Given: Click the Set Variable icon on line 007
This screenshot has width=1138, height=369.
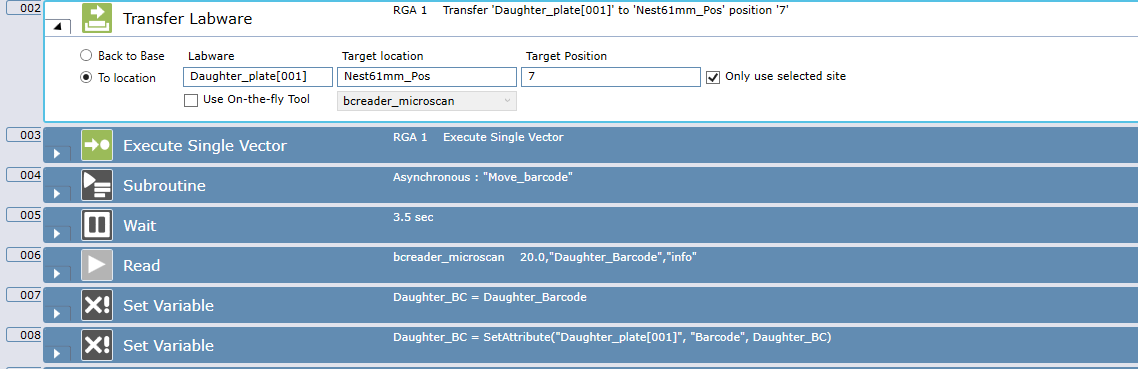Looking at the screenshot, I should coord(97,305).
